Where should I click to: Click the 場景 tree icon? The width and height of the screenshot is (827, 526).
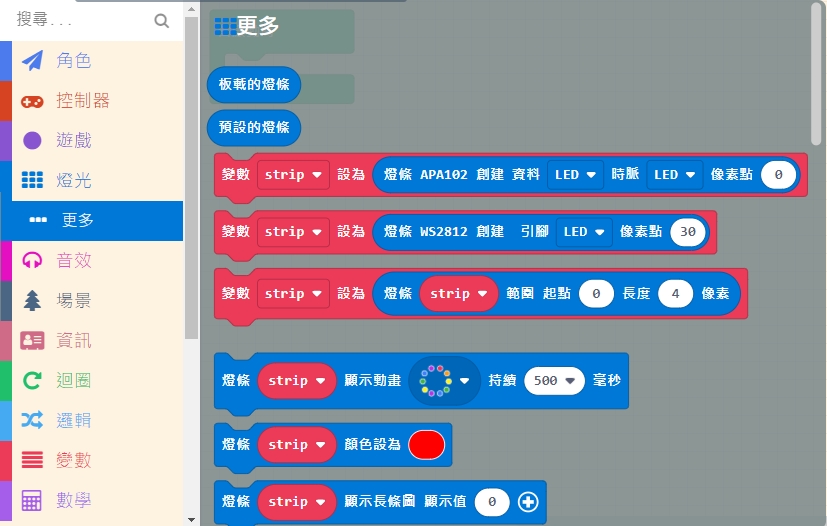33,300
